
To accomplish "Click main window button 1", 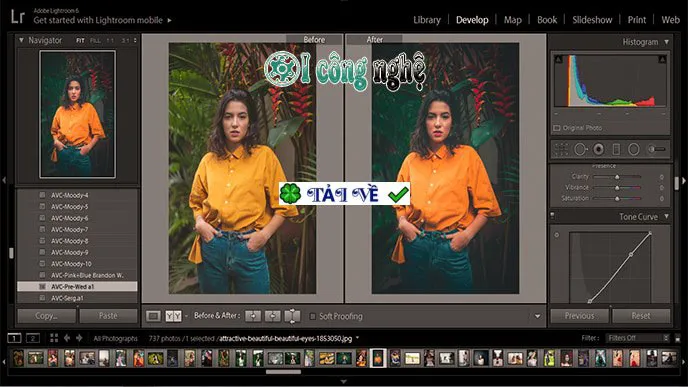I will click(14, 338).
